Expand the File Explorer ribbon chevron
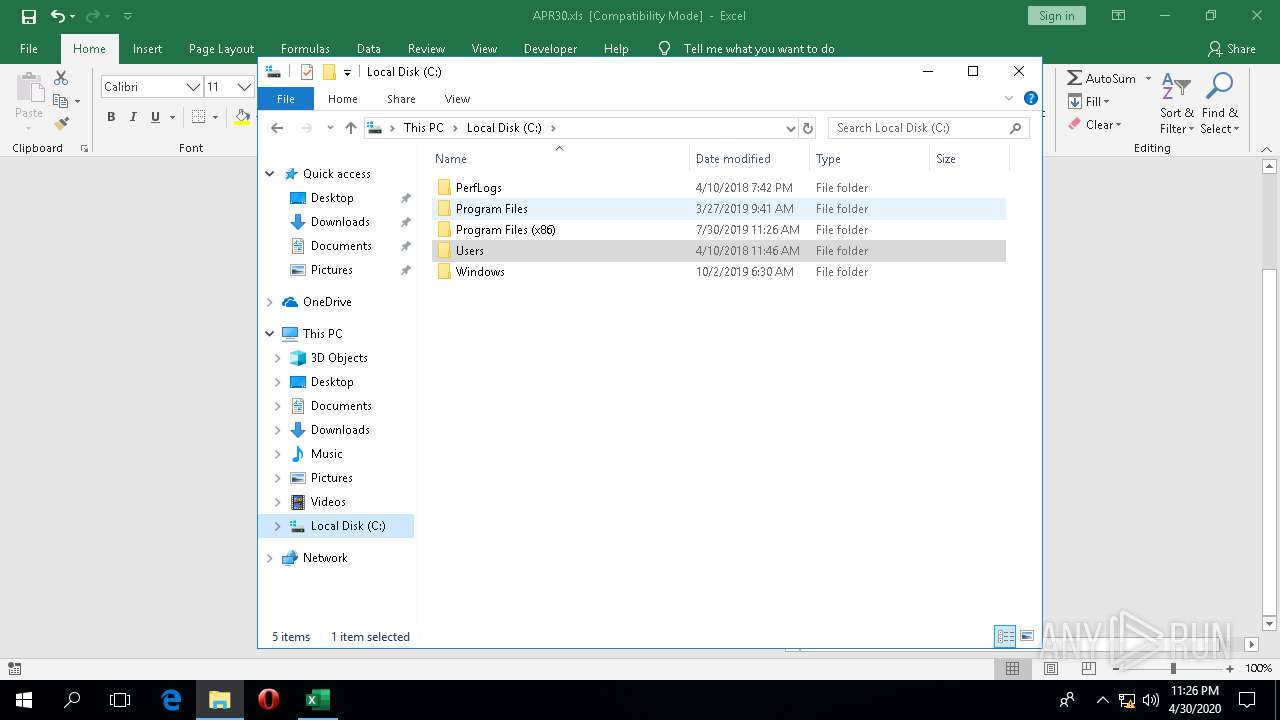The width and height of the screenshot is (1280, 720). [1009, 99]
